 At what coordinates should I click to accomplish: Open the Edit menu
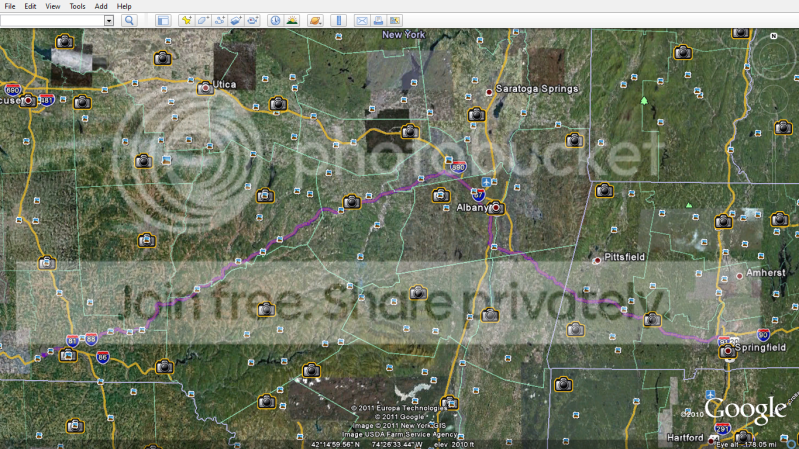(30, 6)
